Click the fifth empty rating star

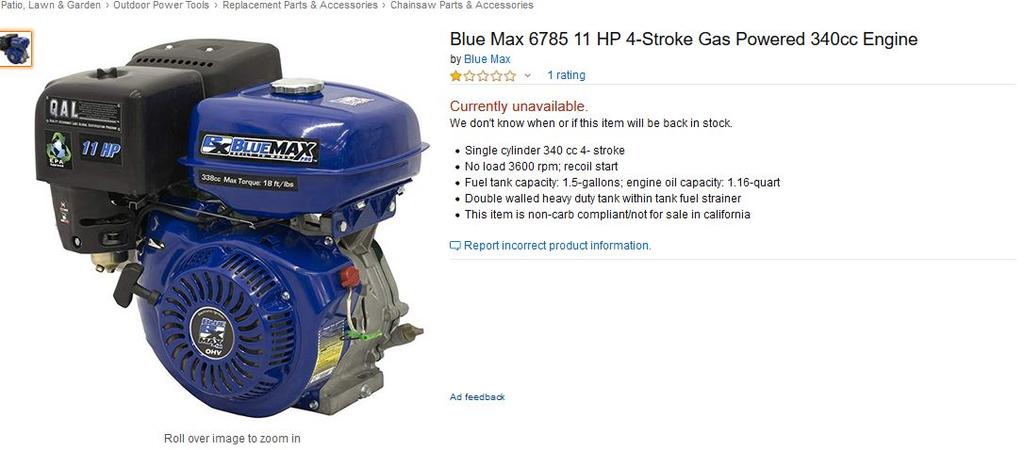tap(510, 76)
